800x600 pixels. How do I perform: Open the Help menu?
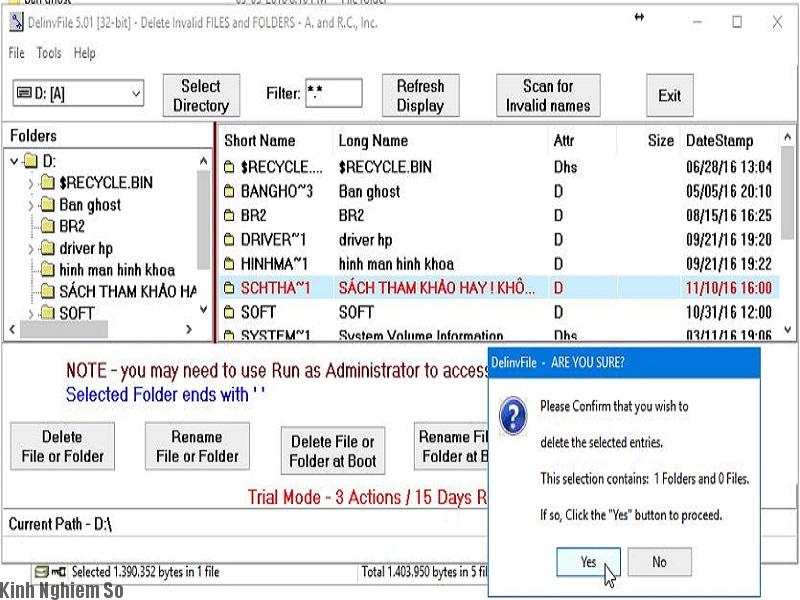coord(85,53)
